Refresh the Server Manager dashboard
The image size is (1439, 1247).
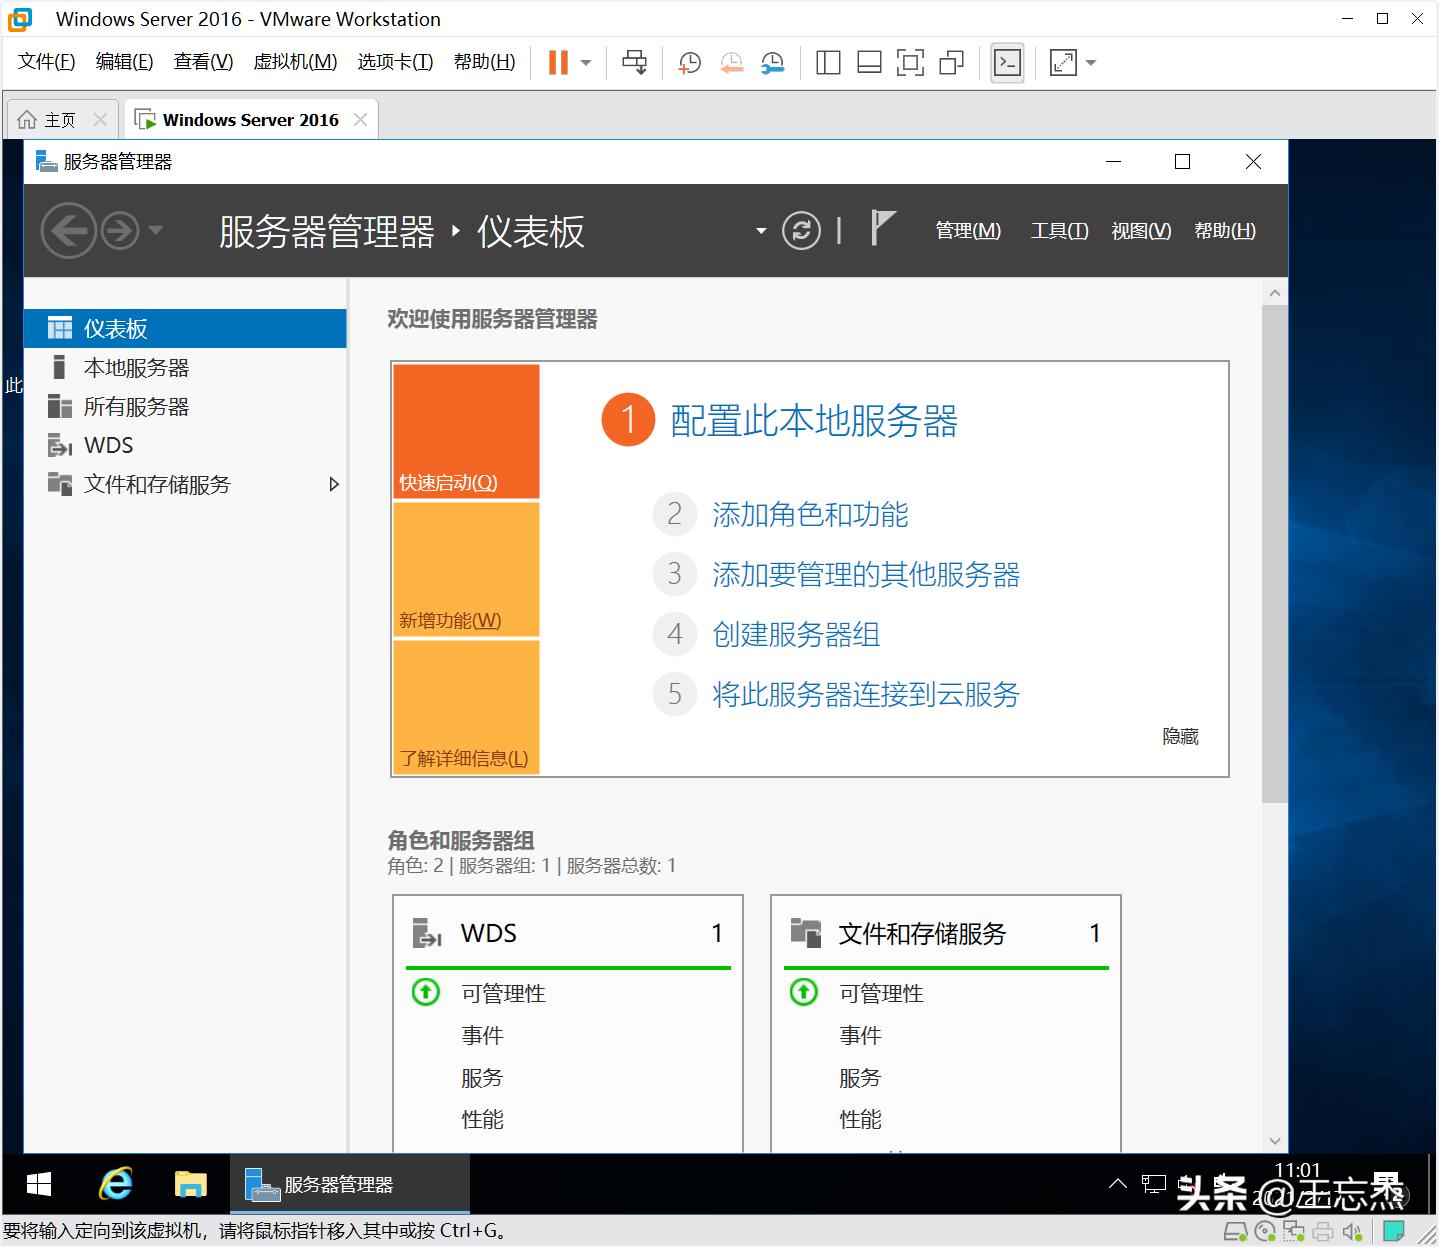click(802, 230)
